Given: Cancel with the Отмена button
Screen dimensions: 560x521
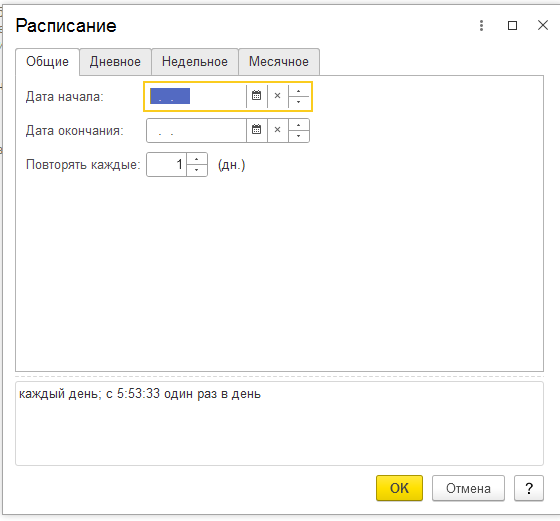Looking at the screenshot, I should coord(468,488).
